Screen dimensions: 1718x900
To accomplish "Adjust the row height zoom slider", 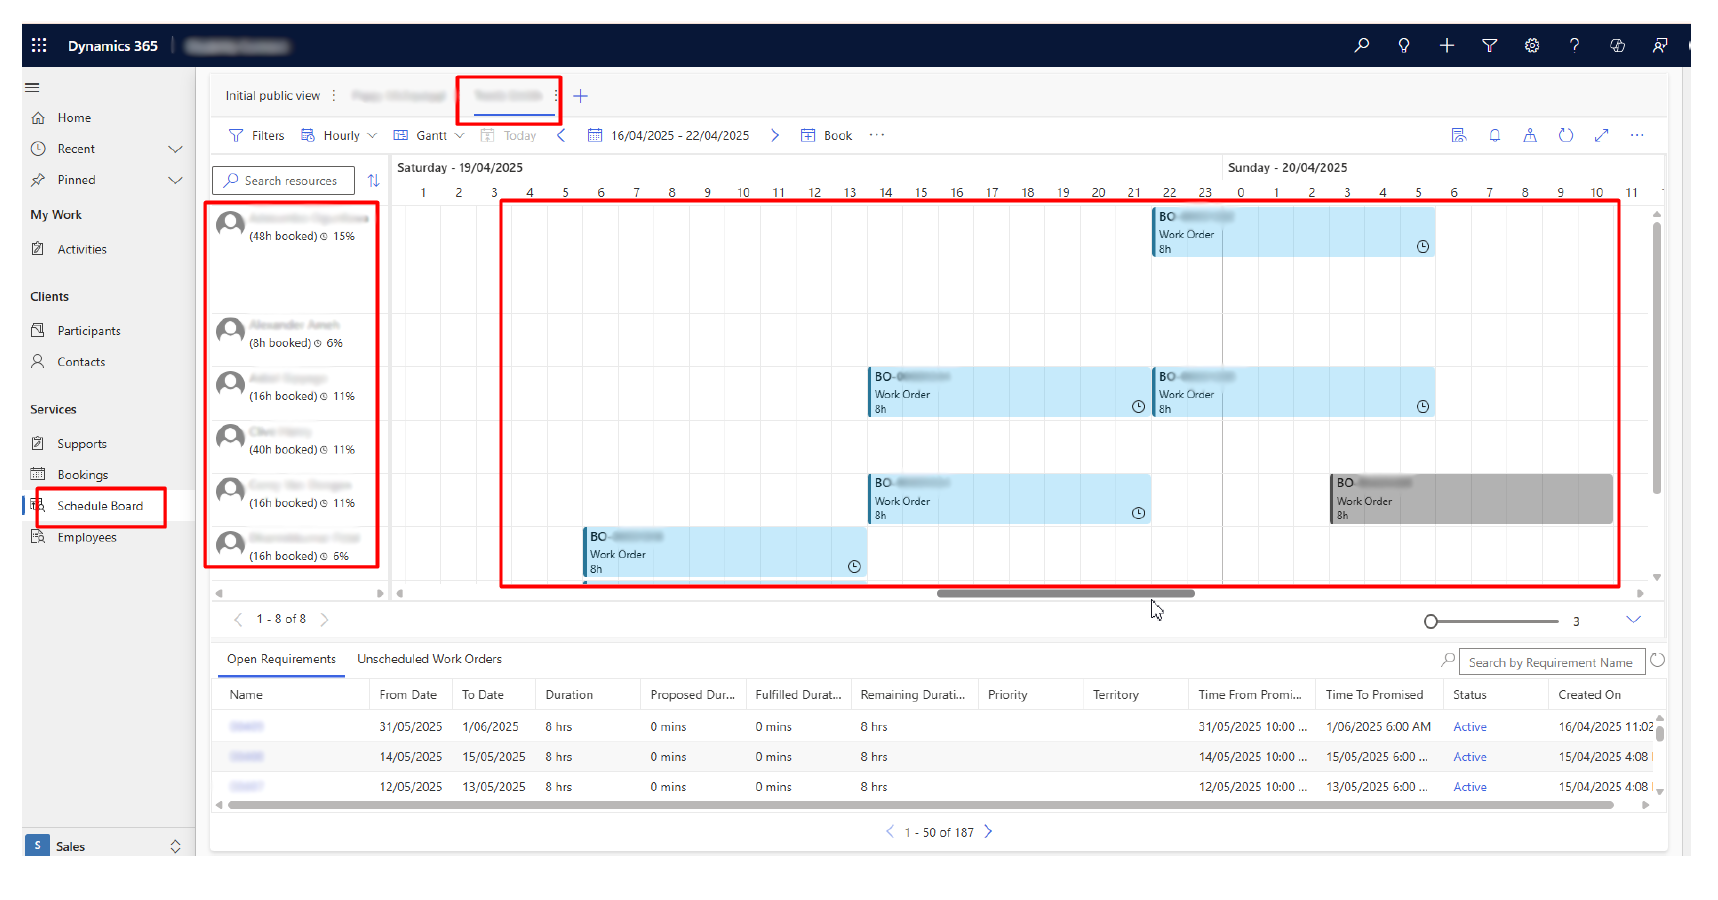I will pyautogui.click(x=1431, y=622).
